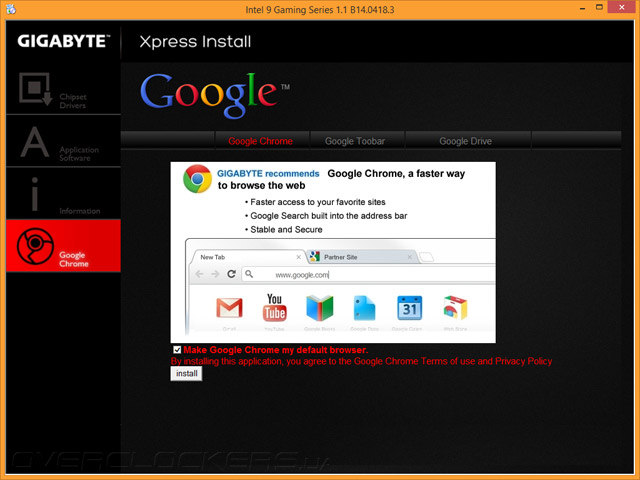Screen dimensions: 640x480
Task: Select the New Tab tab in the preview
Action: pyautogui.click(x=248, y=257)
